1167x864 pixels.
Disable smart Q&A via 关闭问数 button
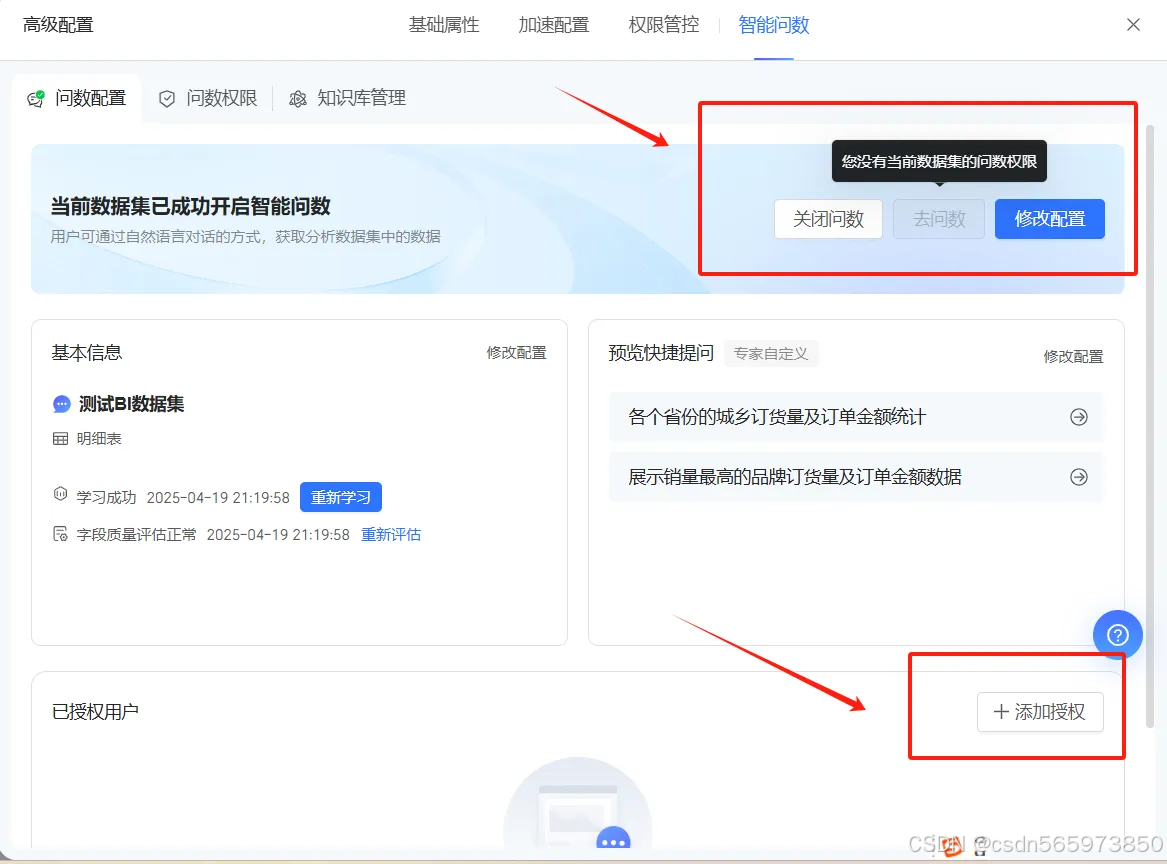tap(828, 218)
